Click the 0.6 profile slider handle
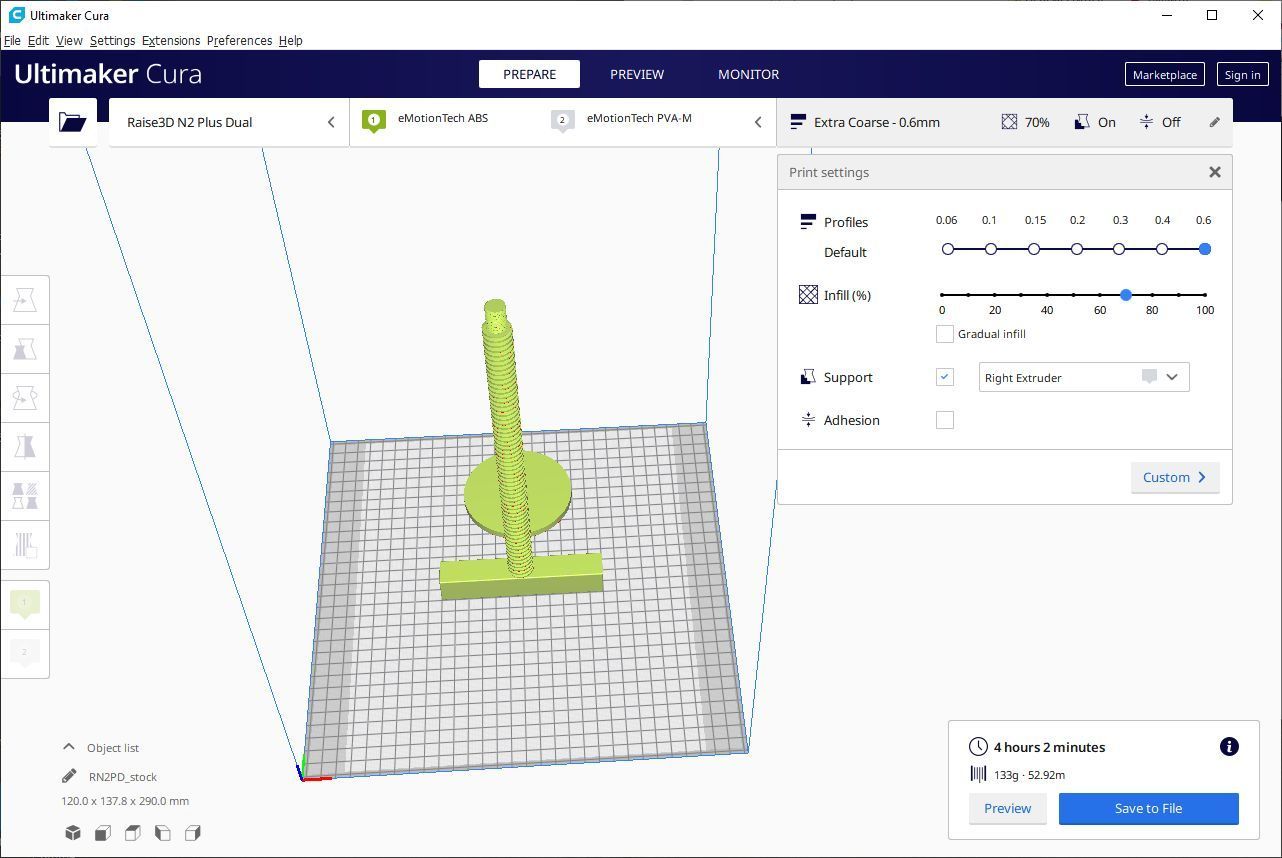The height and width of the screenshot is (858, 1282). [x=1205, y=249]
